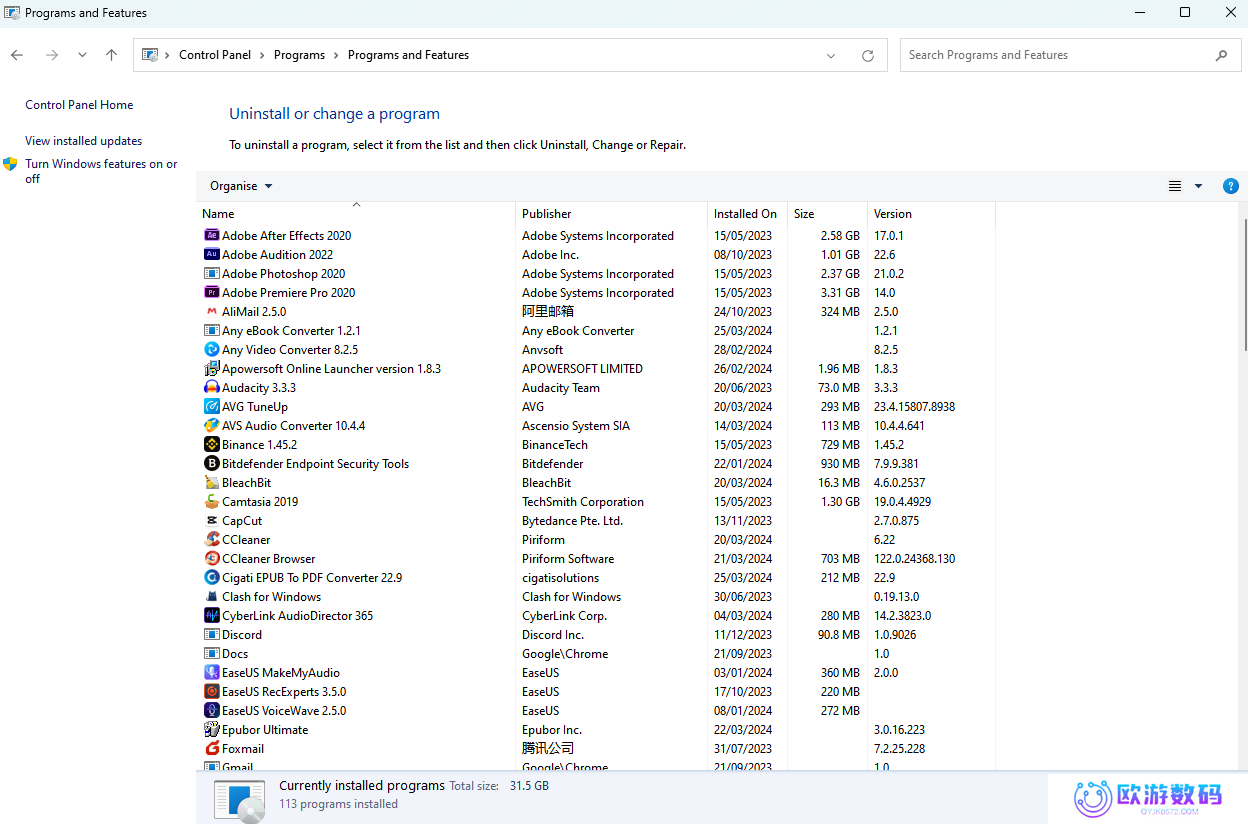Click the vertical scrollbar of program list
The width and height of the screenshot is (1248, 824).
tap(1245, 285)
